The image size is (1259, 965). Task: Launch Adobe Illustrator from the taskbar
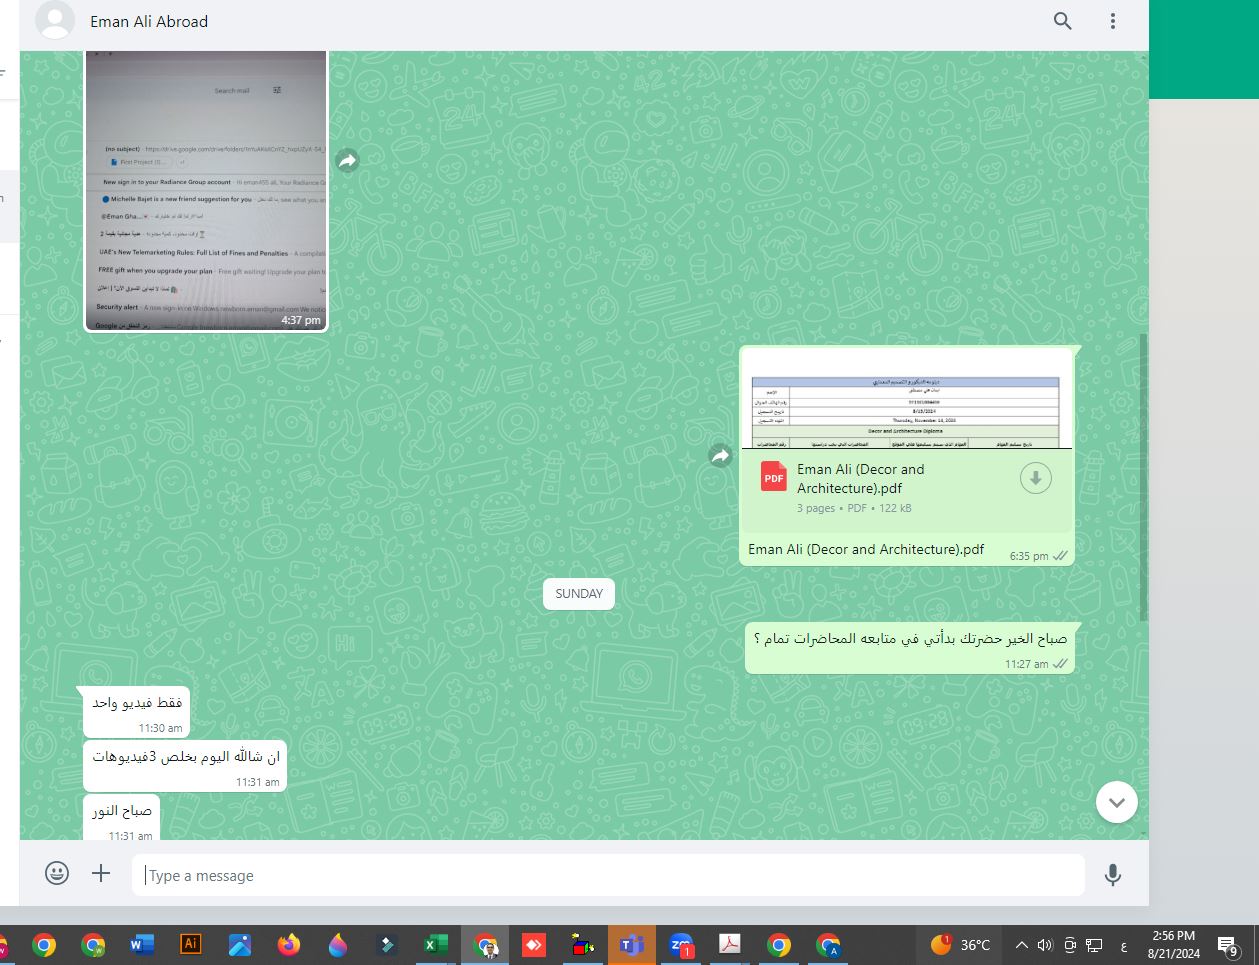click(x=190, y=944)
